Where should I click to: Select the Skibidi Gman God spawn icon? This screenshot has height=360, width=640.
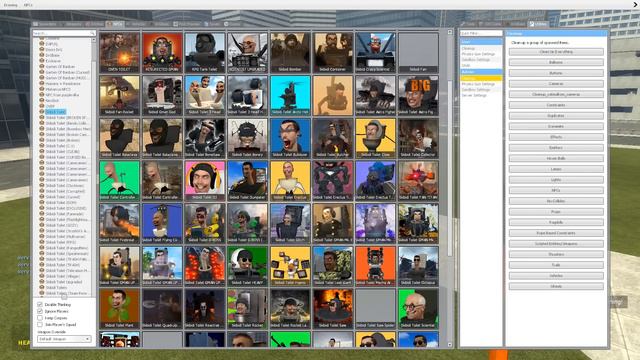click(162, 96)
